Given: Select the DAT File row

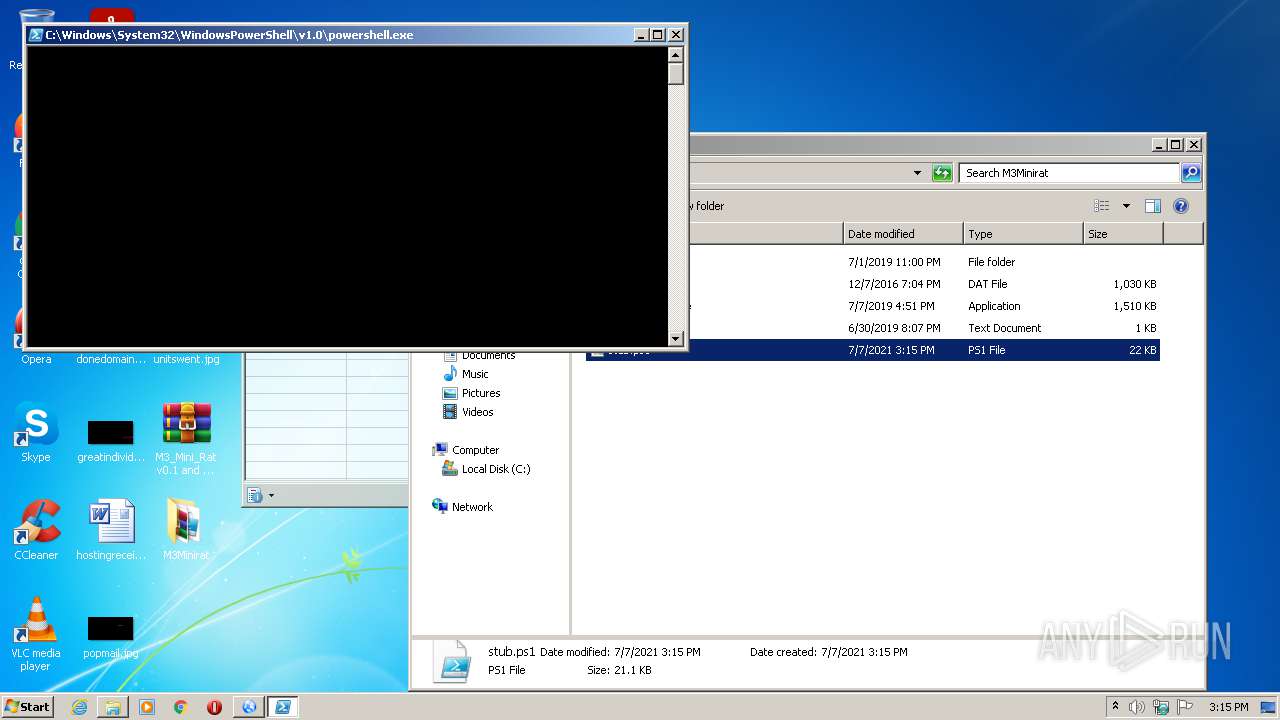Looking at the screenshot, I should point(873,284).
